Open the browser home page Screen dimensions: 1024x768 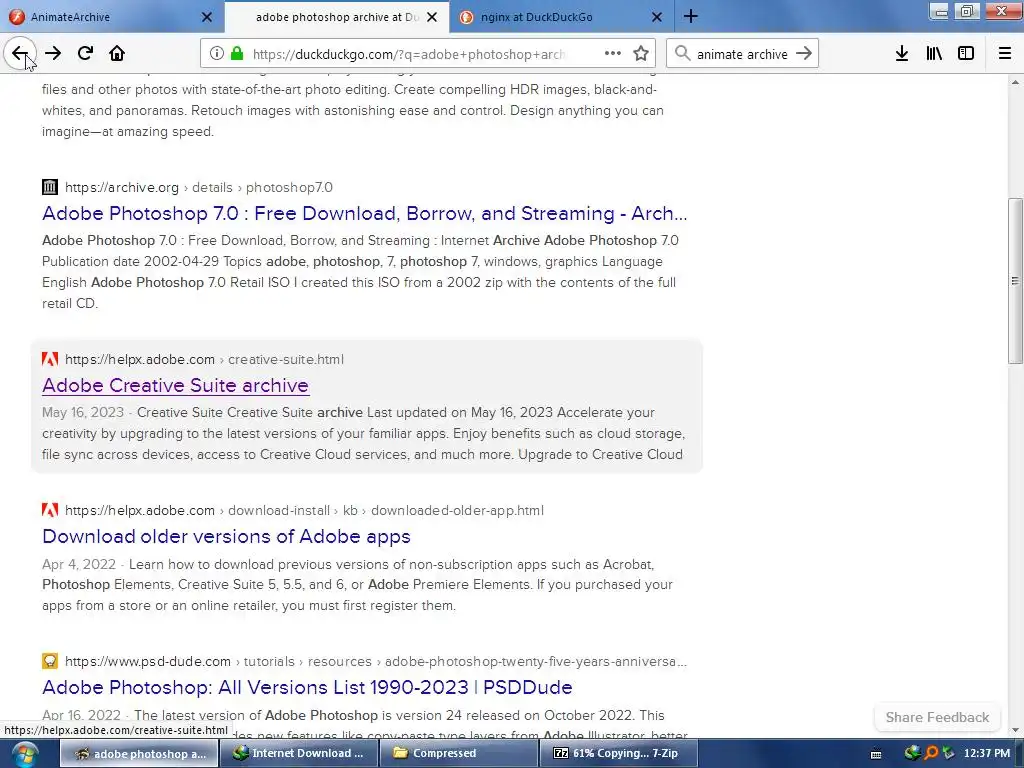pyautogui.click(x=117, y=54)
